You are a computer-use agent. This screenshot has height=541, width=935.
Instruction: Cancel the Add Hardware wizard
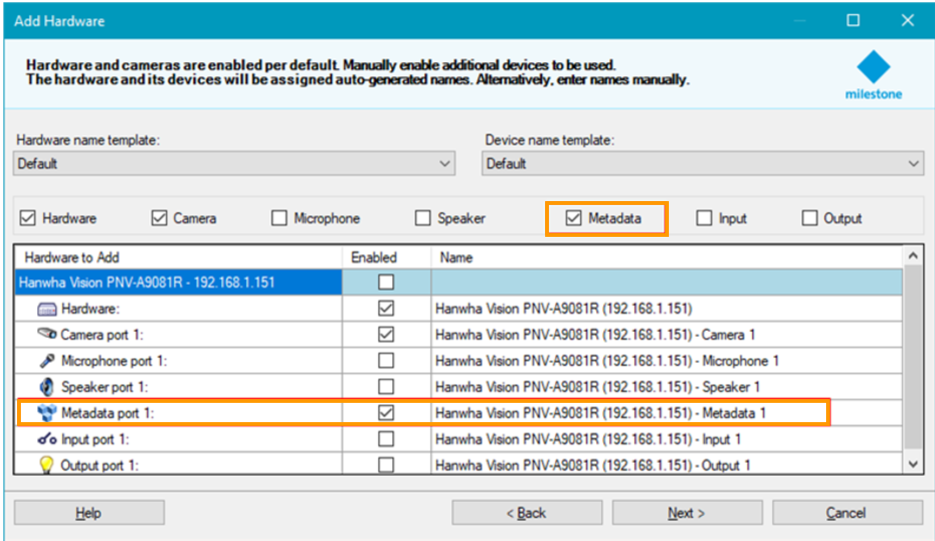[x=847, y=513]
